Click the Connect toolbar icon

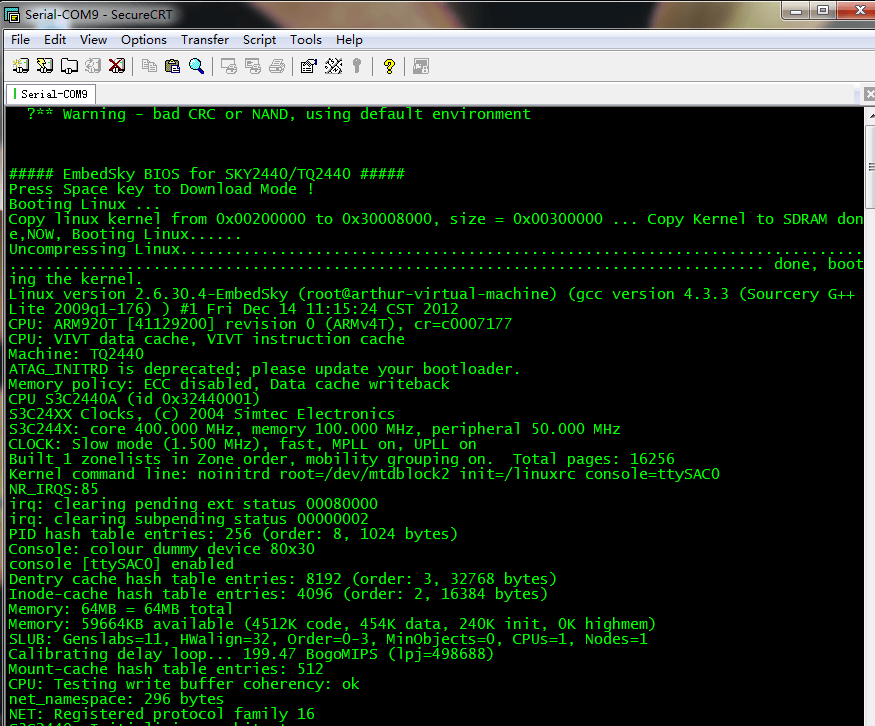click(x=20, y=66)
